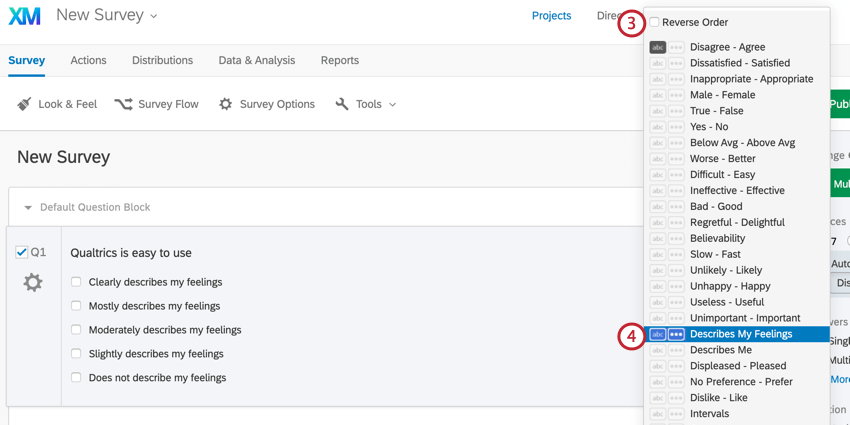Screen dimensions: 850x425
Task: Switch to the Data & Analysis tab
Action: tap(257, 60)
